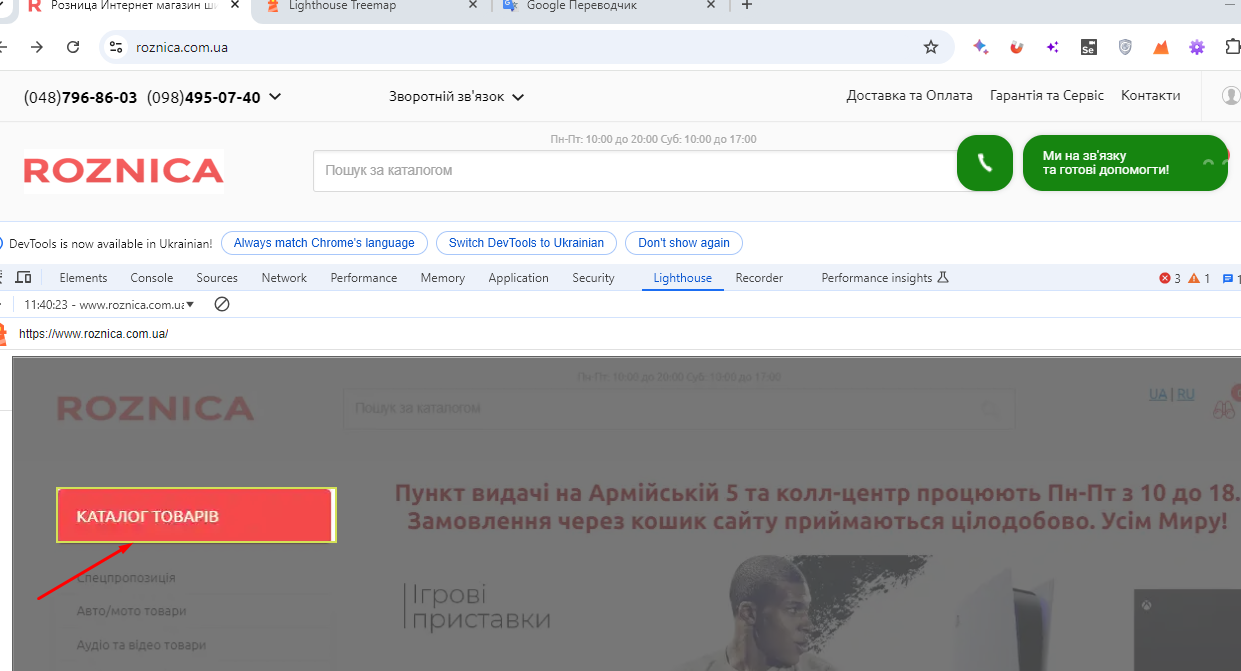Clear all Lighthouse reports icon

click(222, 304)
